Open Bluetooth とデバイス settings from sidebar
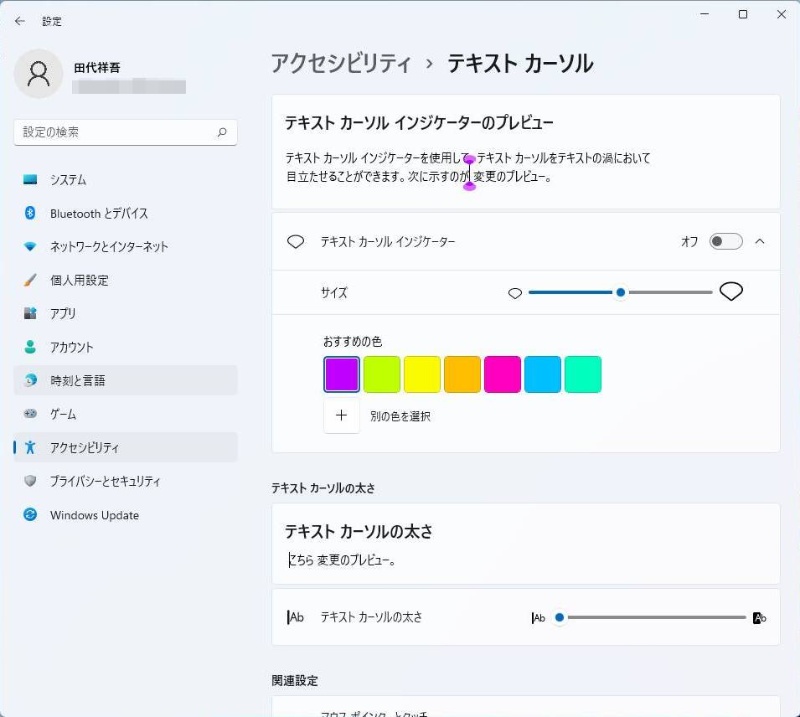Screen dimensions: 800x717 pos(32,213)
